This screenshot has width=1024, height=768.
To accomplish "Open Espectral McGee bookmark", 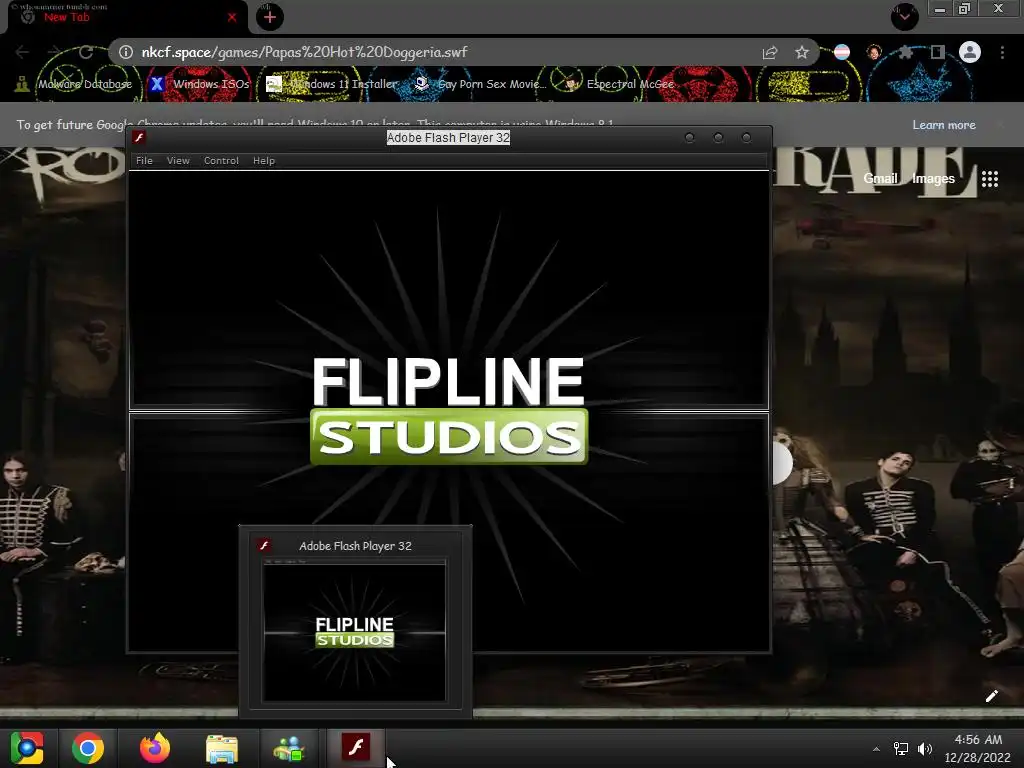I will pyautogui.click(x=619, y=84).
